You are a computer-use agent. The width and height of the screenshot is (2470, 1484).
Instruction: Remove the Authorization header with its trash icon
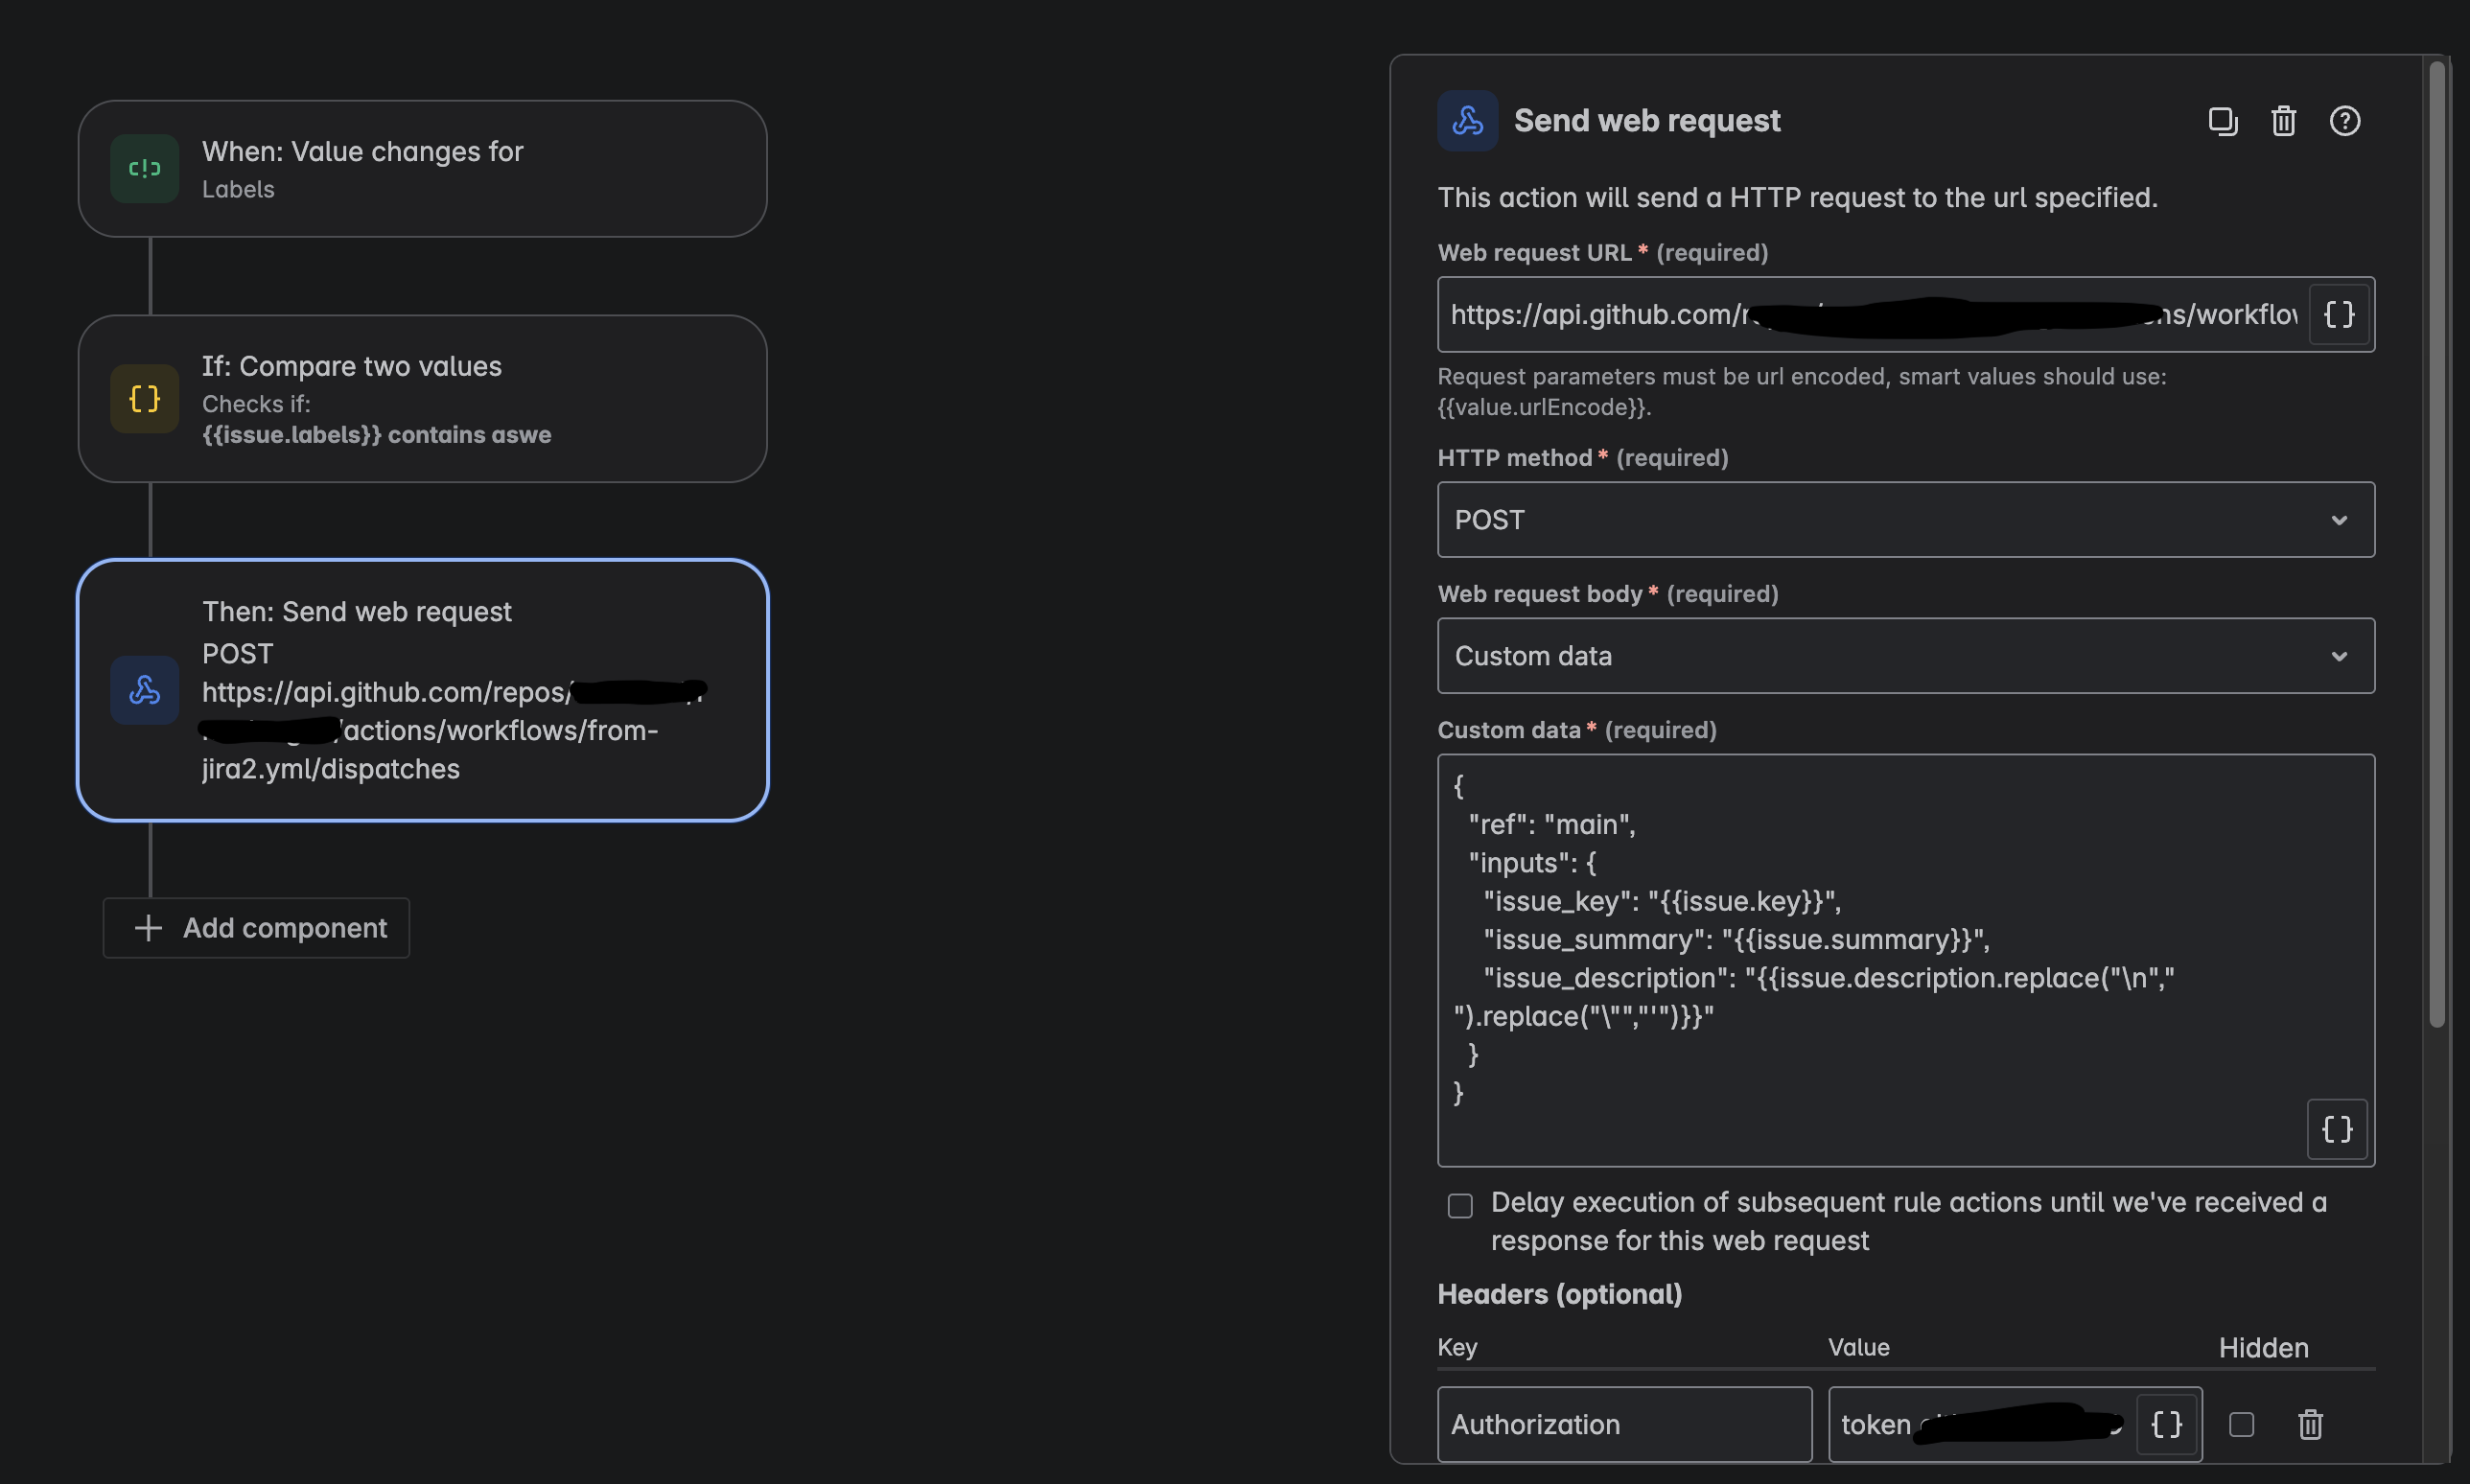click(2311, 1424)
